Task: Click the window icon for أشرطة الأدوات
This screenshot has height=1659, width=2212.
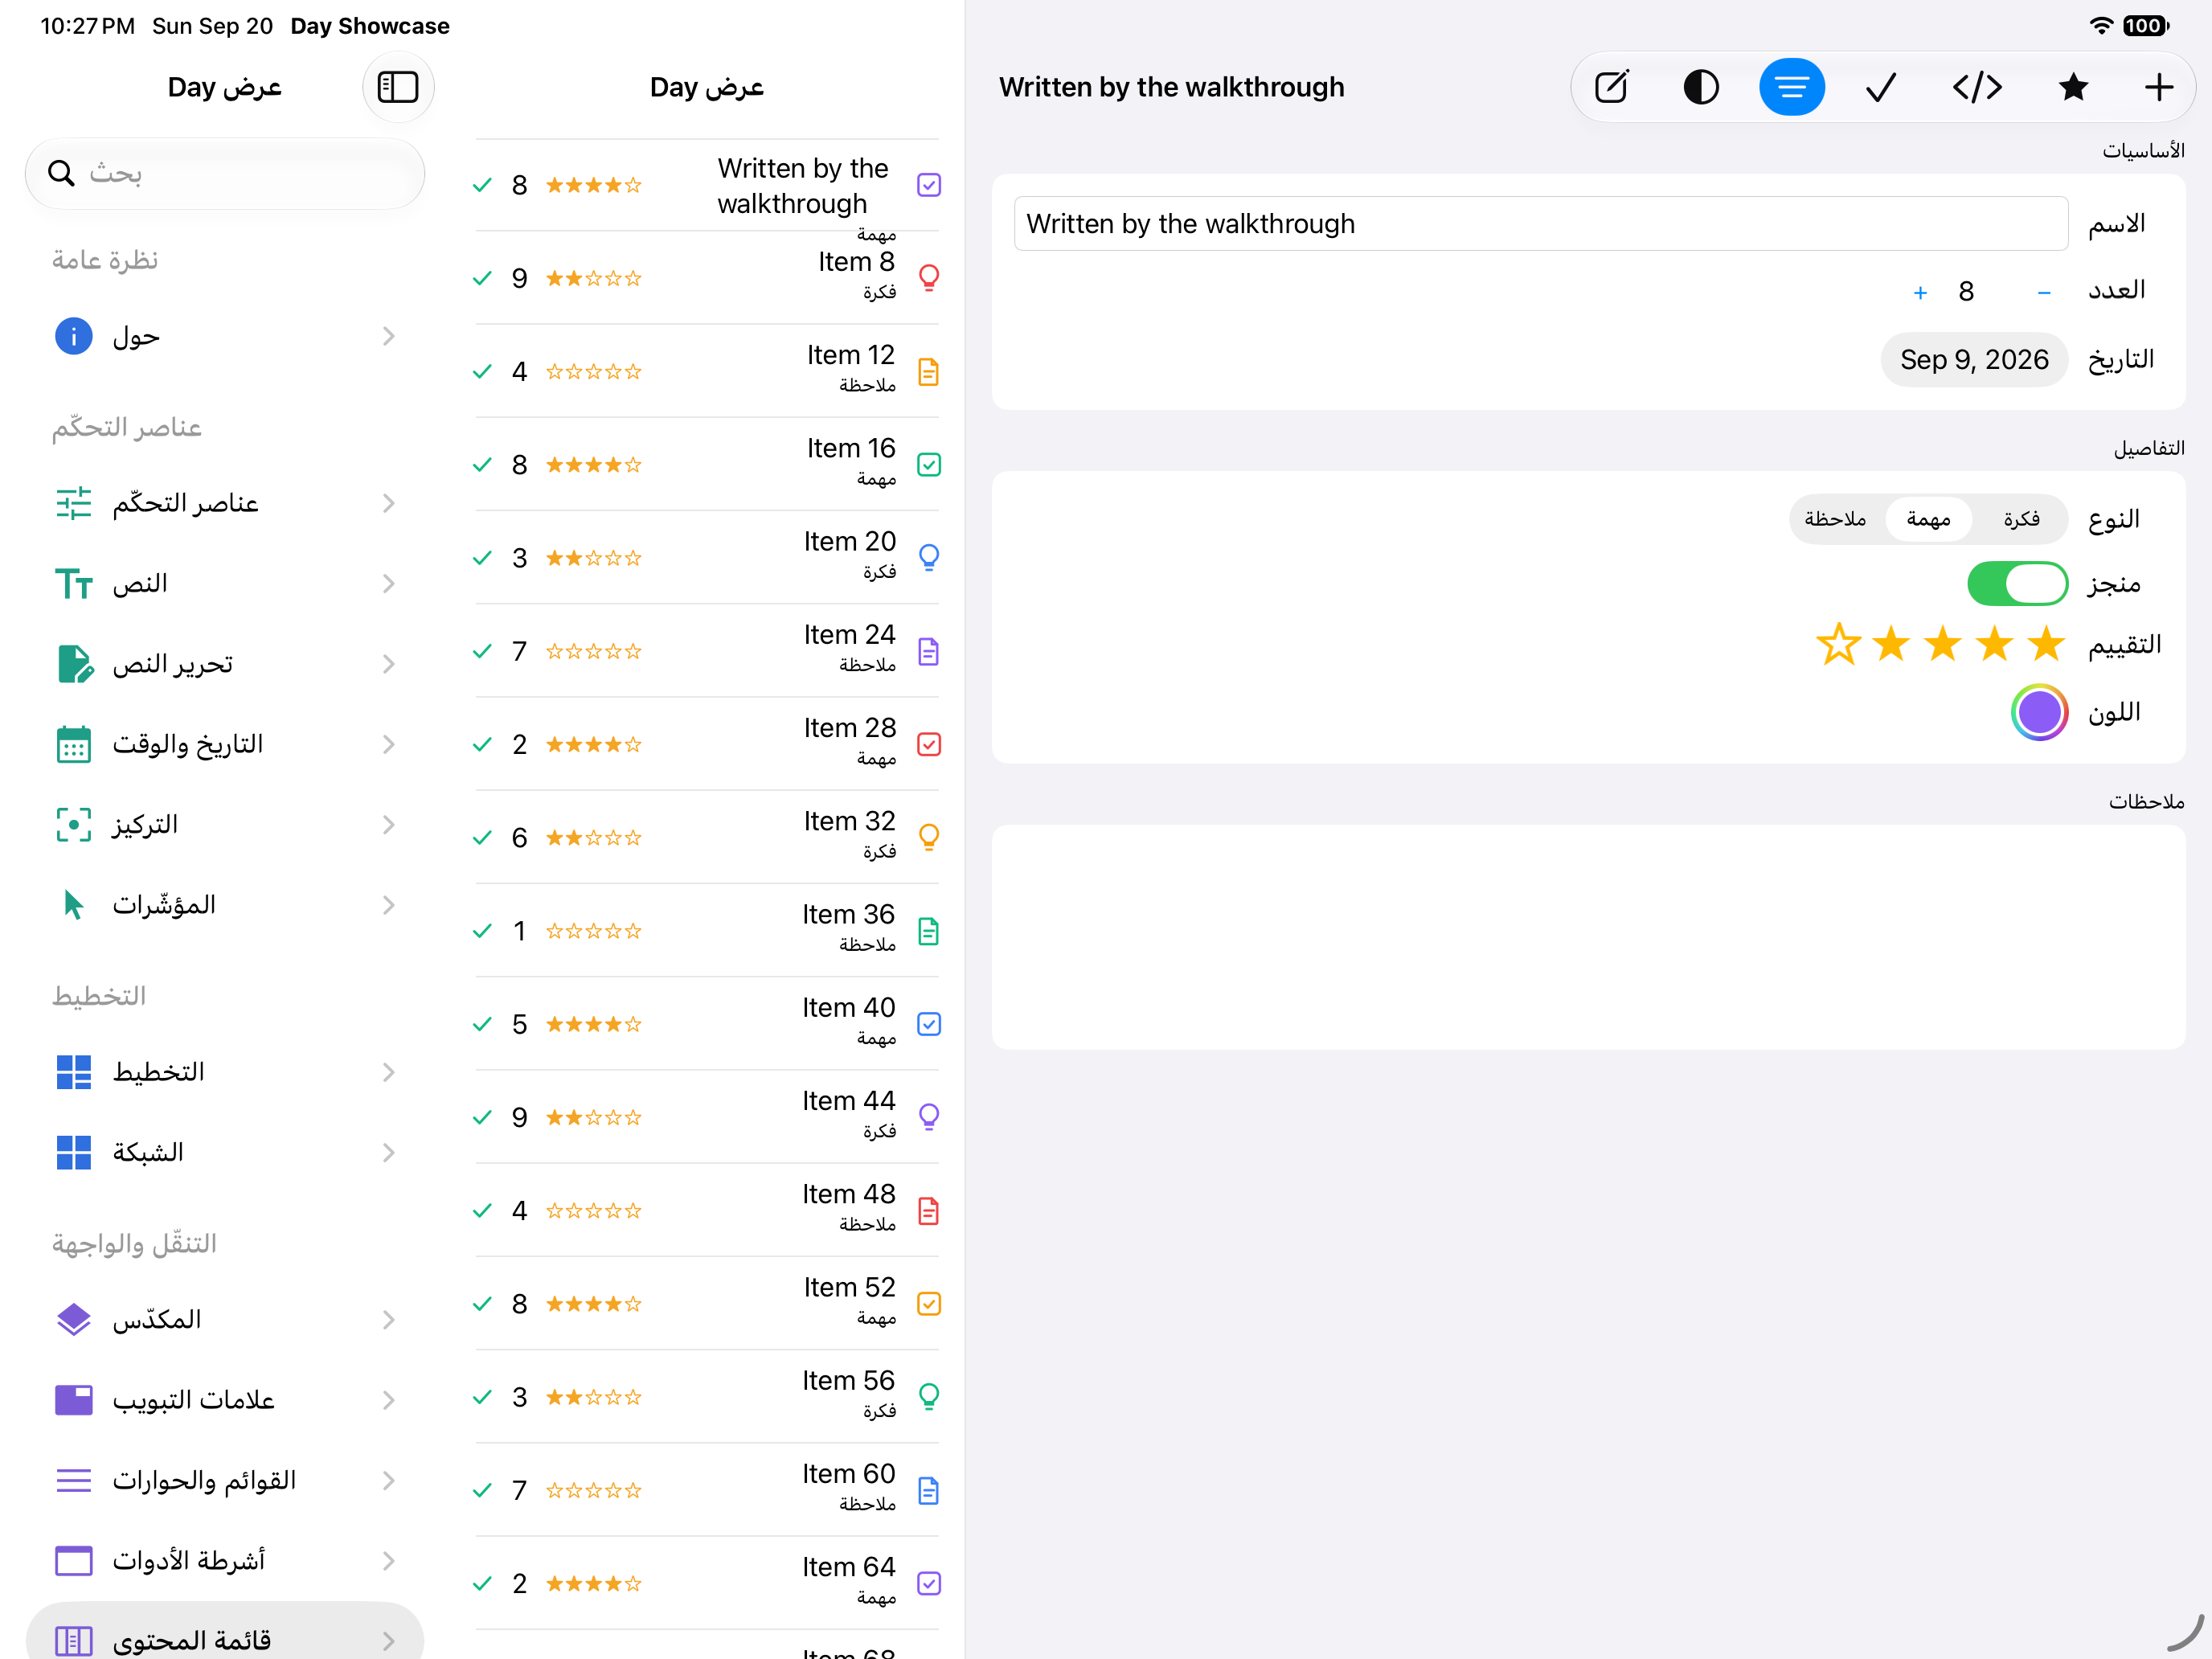Action: (x=73, y=1560)
